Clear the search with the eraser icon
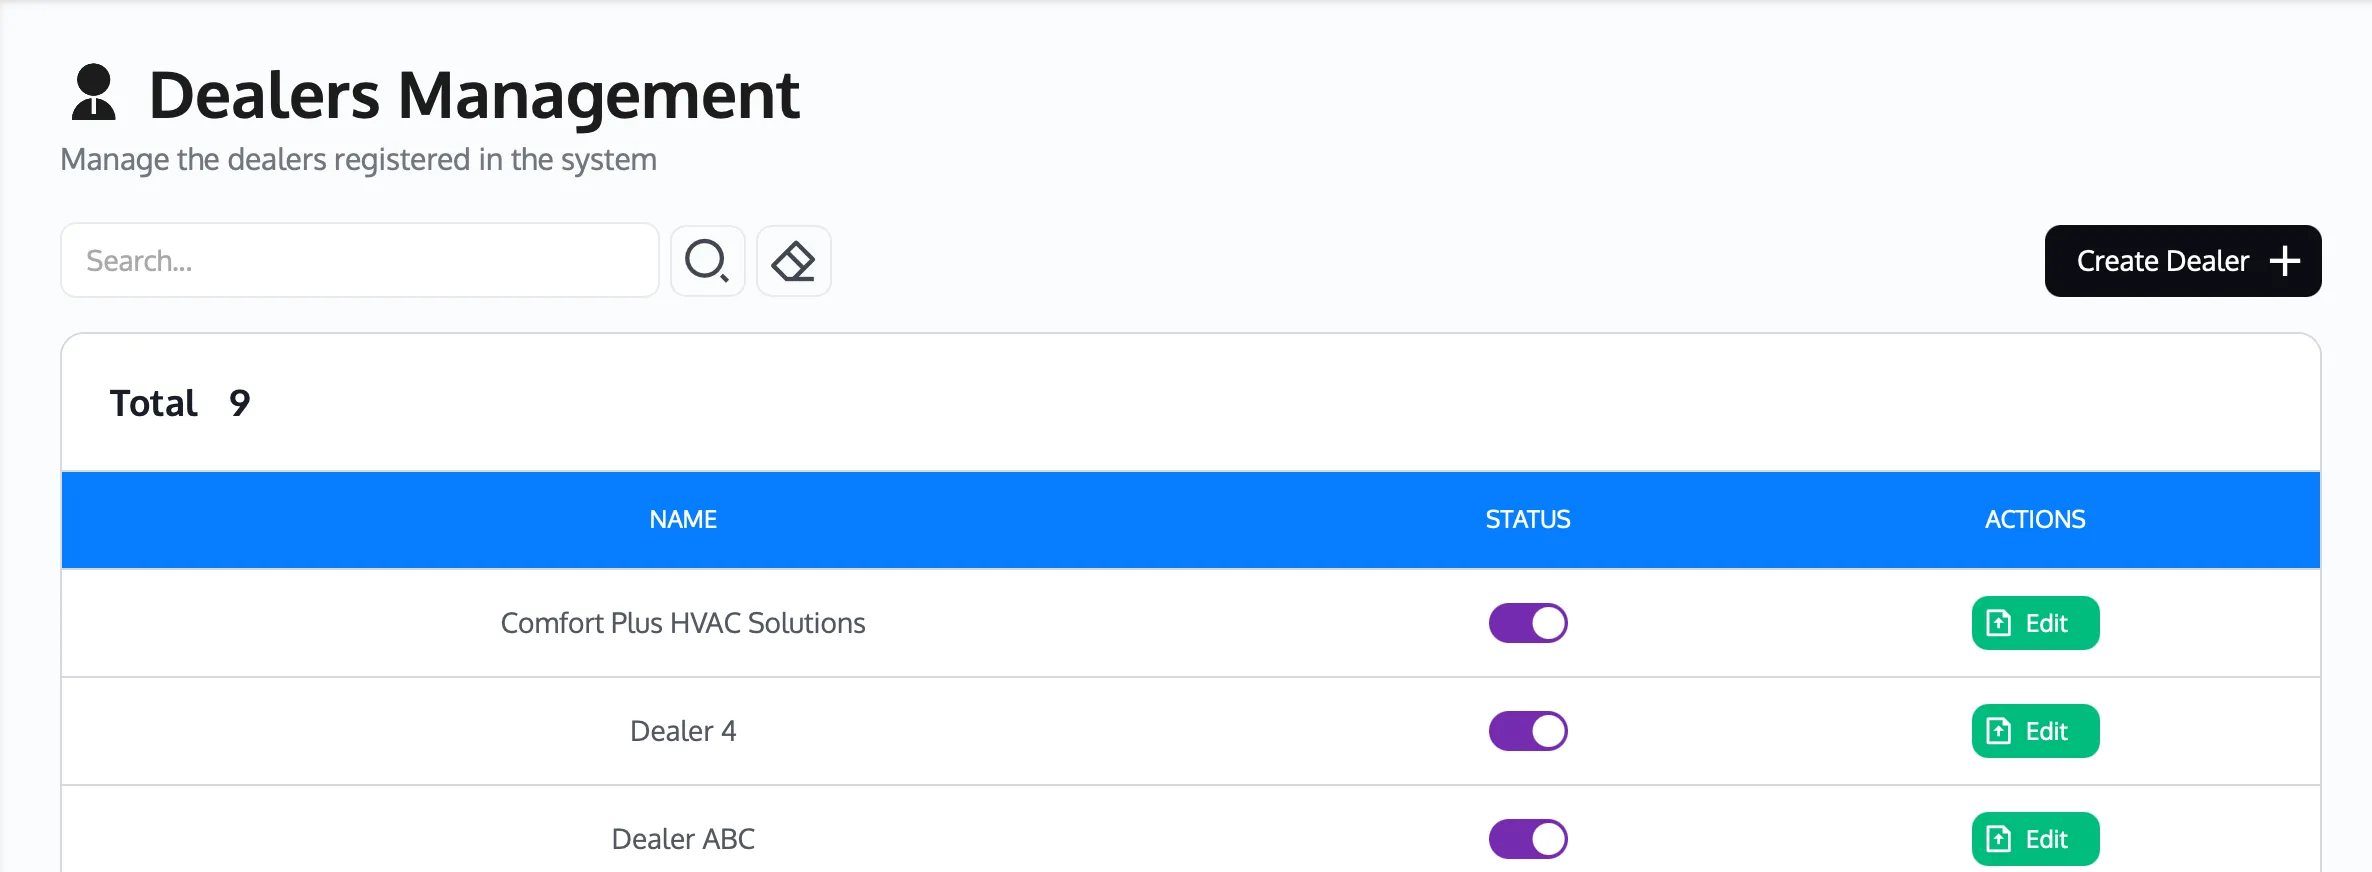 point(793,261)
